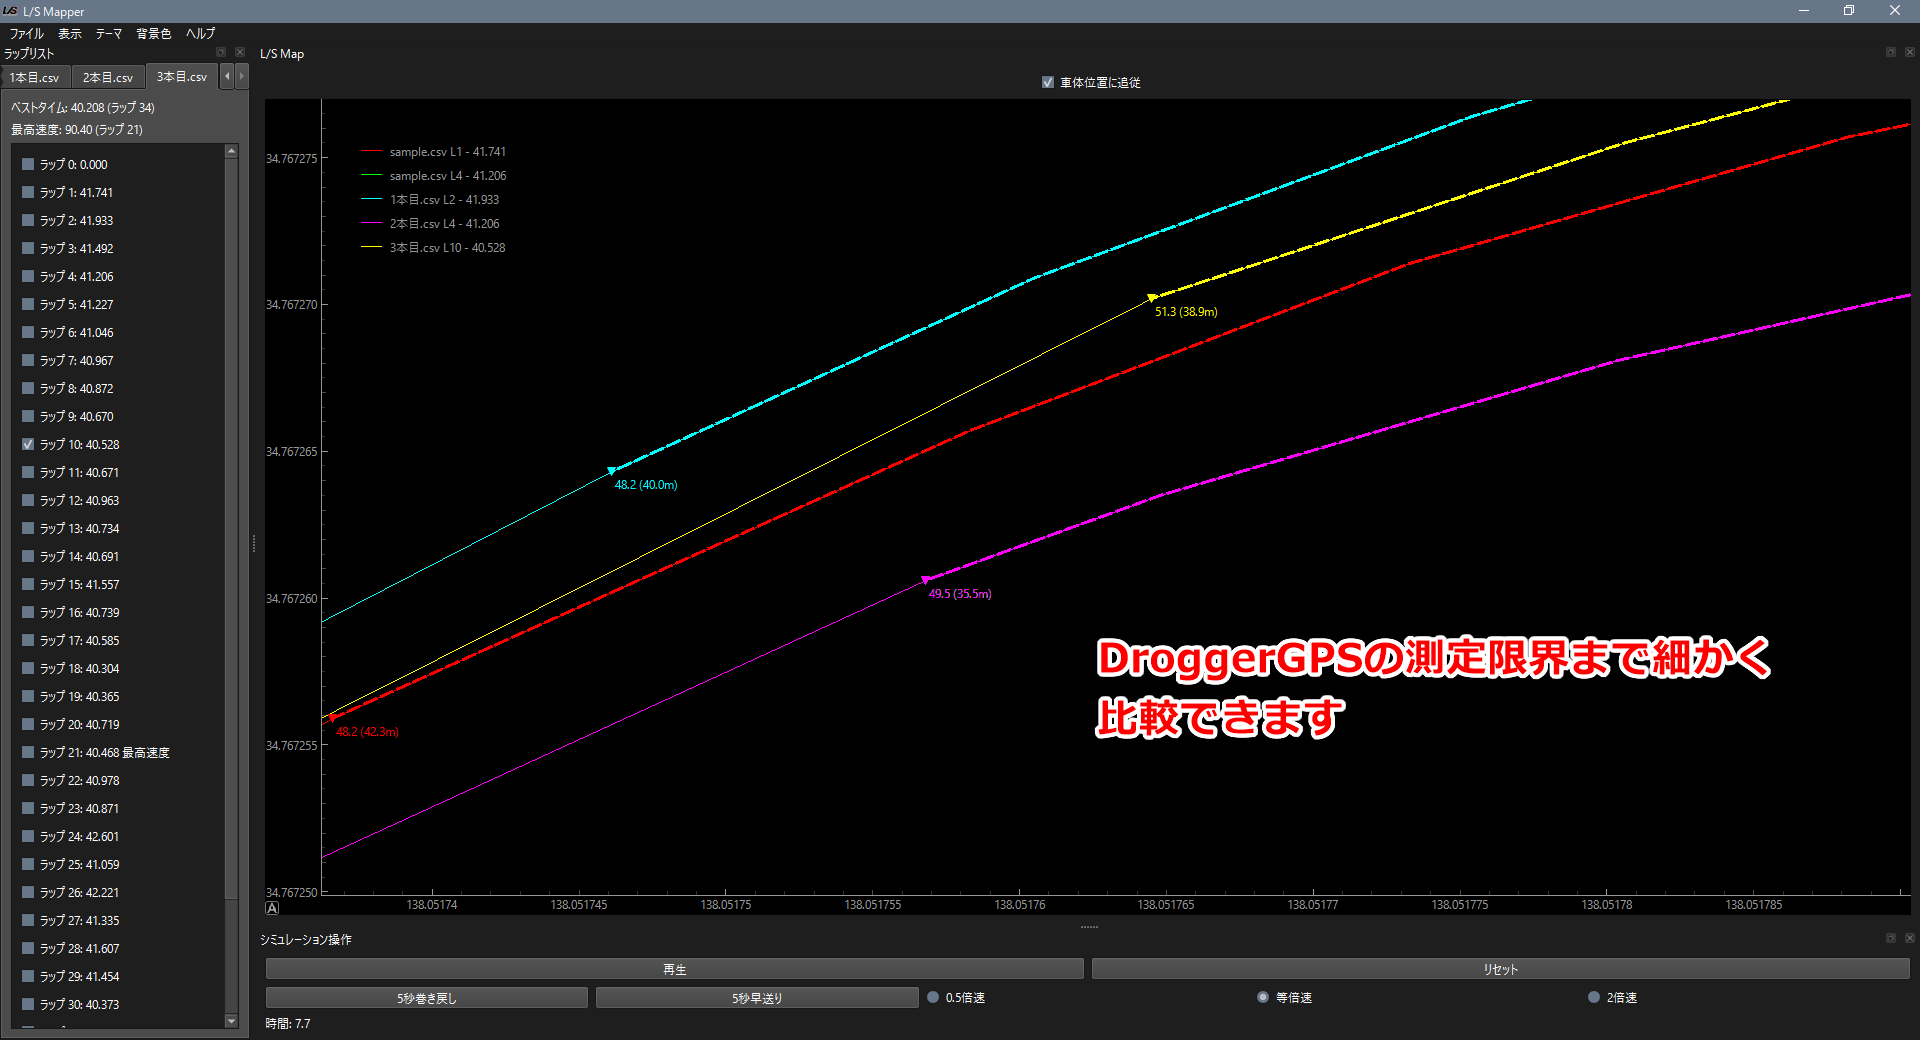Close the シミュレーション操作 panel
1920x1040 pixels.
1909,938
